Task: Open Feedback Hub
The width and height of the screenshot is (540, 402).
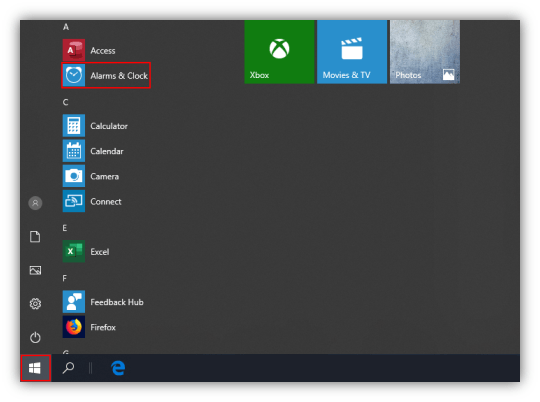Action: coord(103,302)
